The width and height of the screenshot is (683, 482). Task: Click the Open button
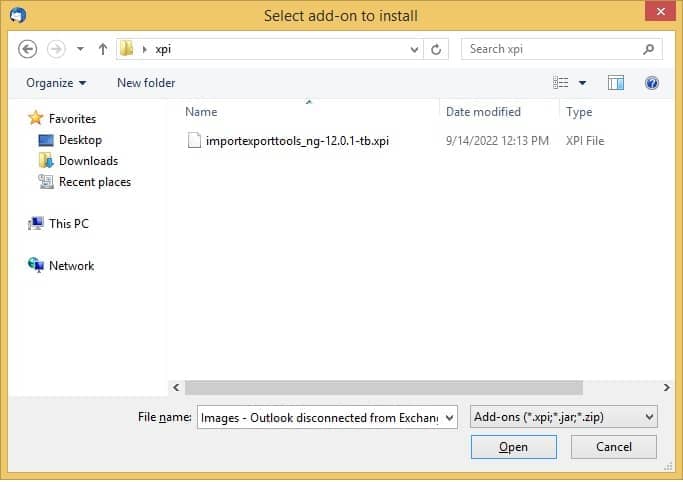[x=514, y=447]
